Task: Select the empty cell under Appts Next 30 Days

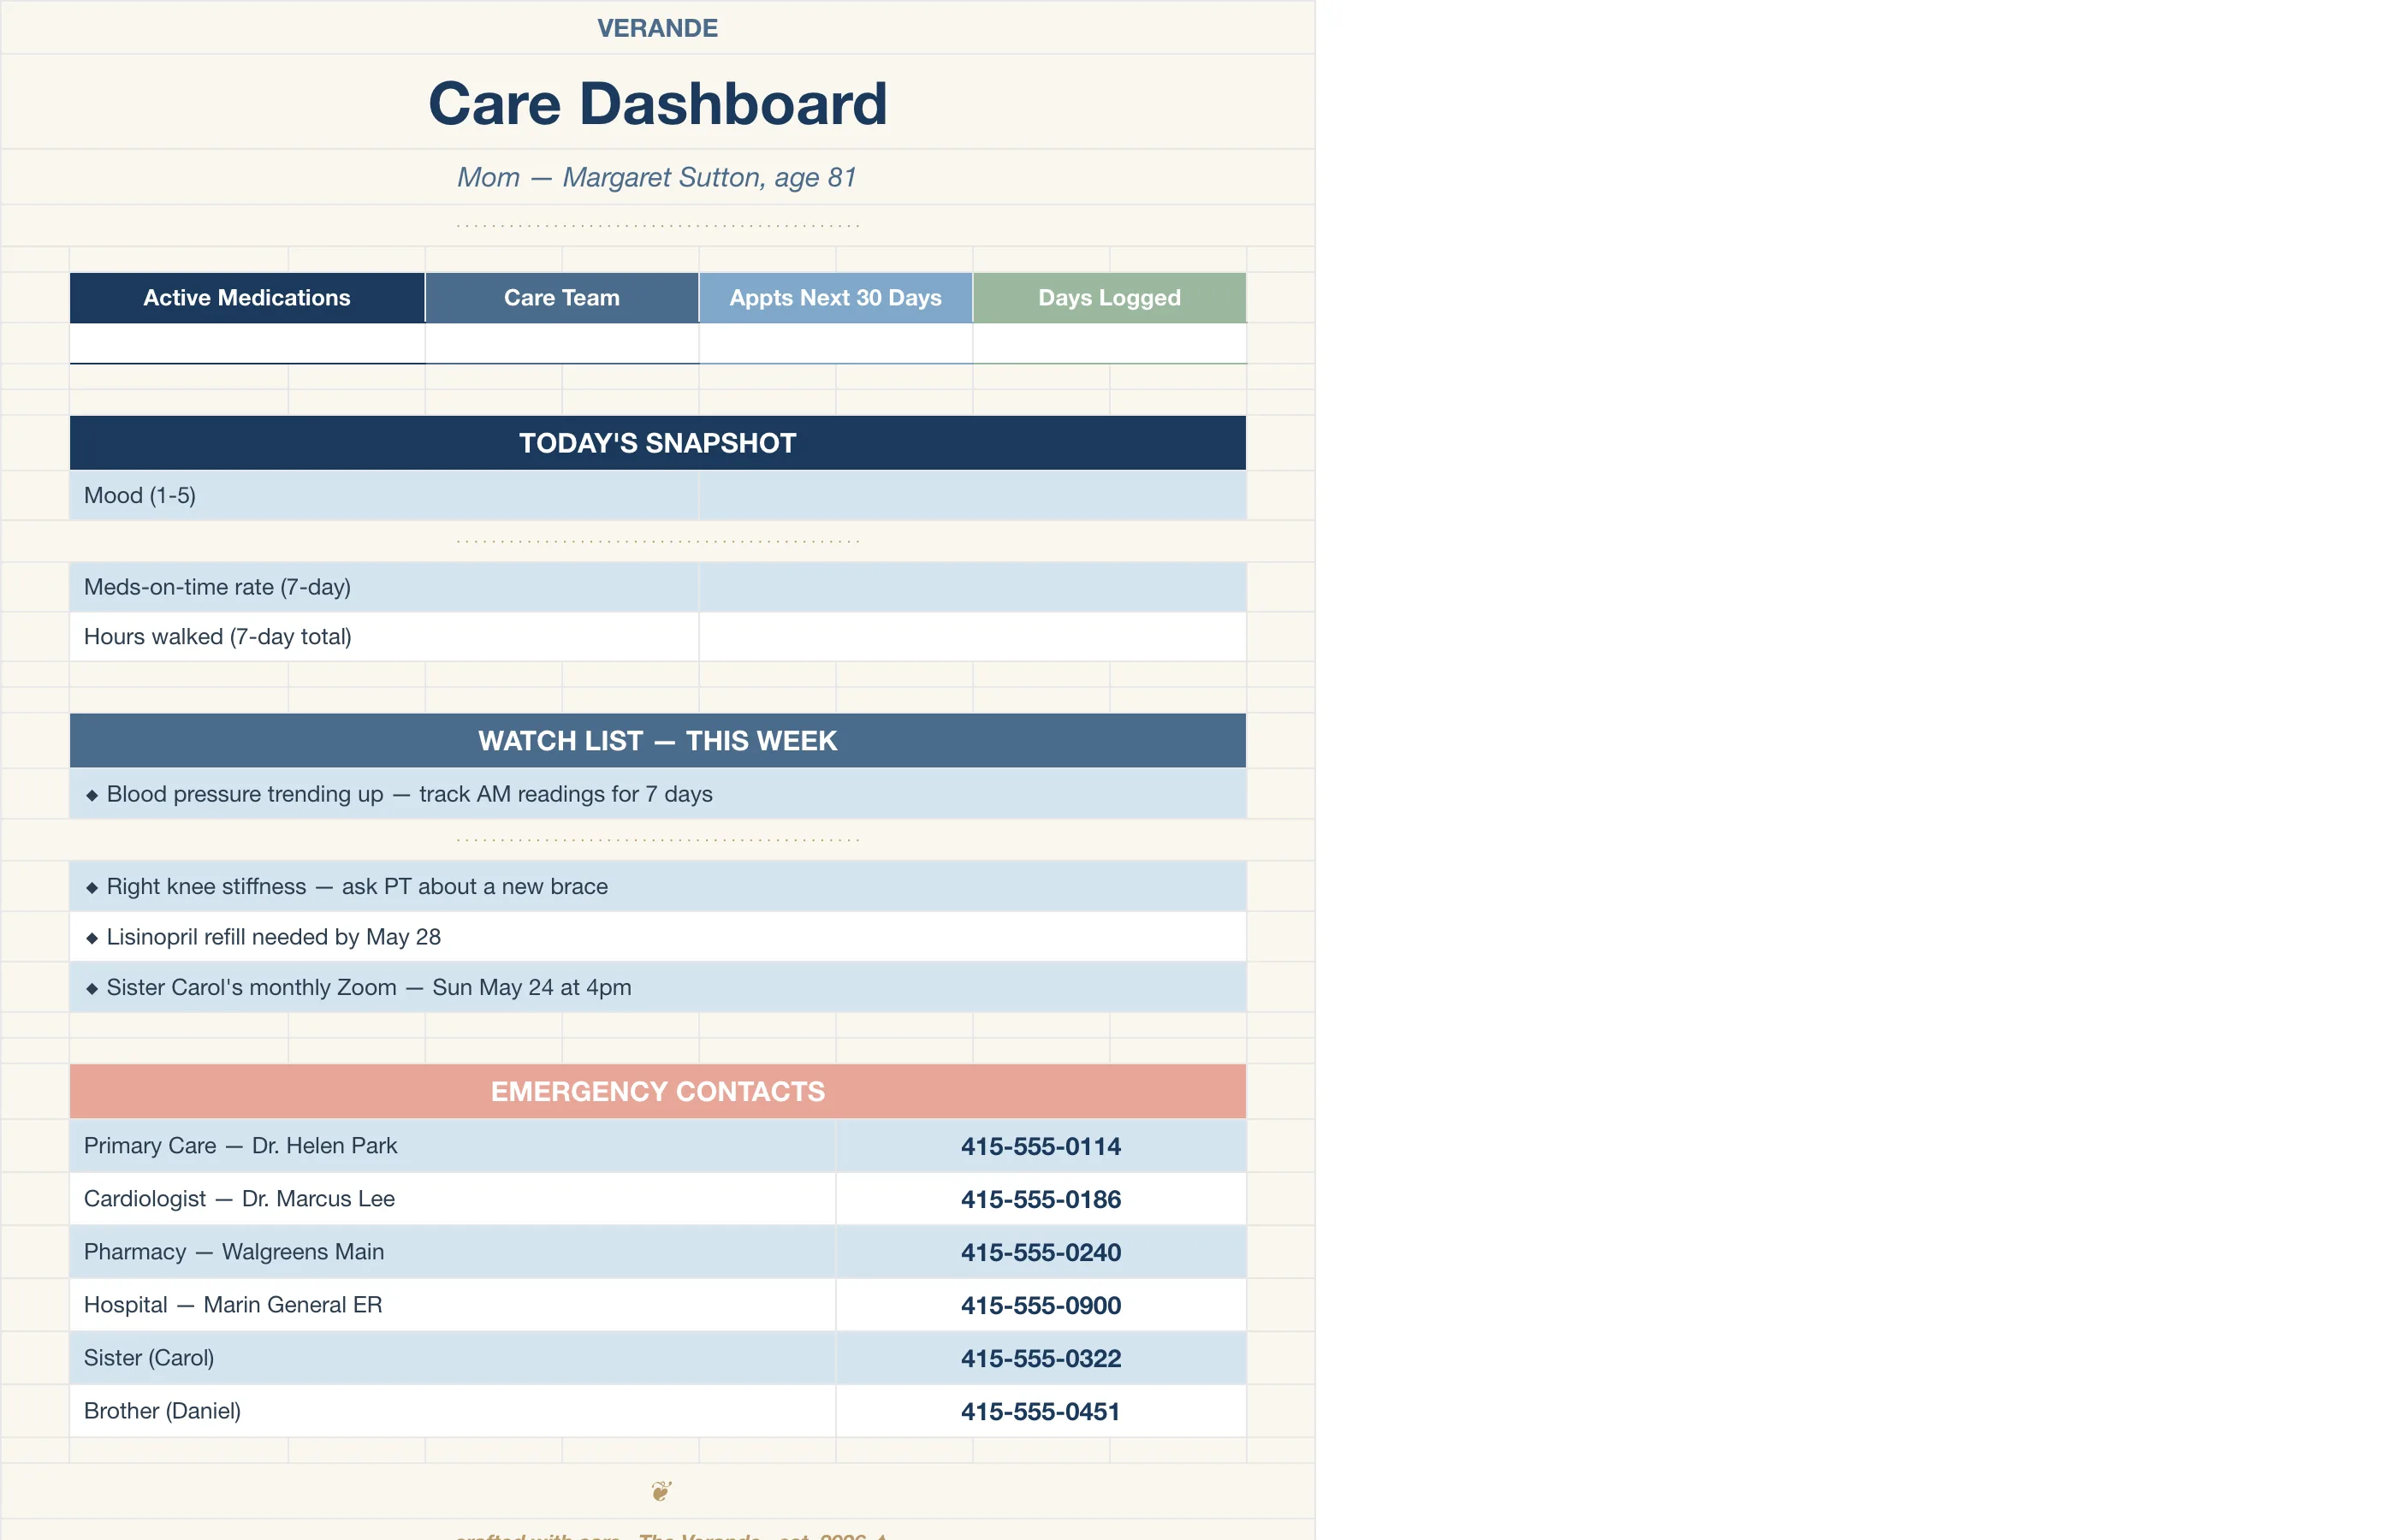Action: pos(836,343)
